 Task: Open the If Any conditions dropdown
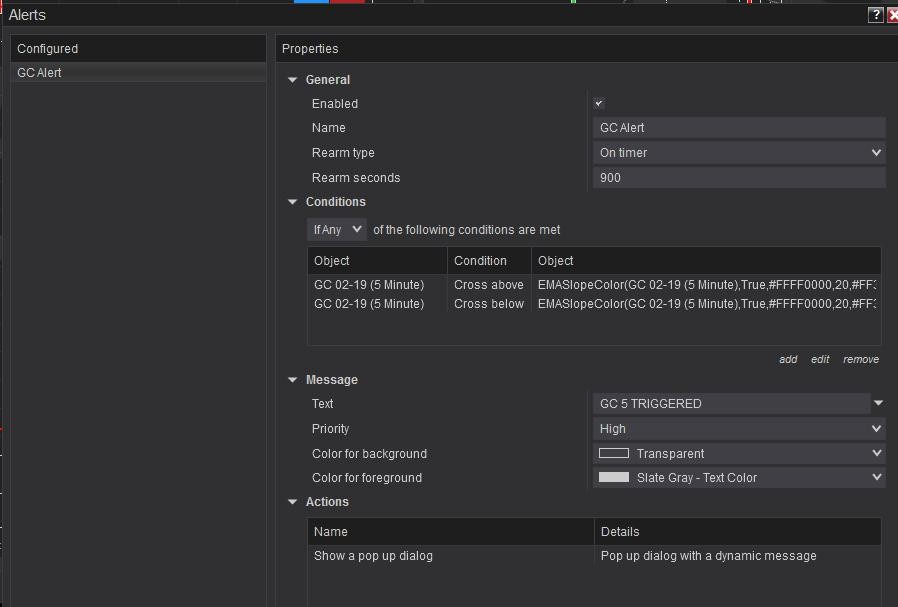(337, 230)
